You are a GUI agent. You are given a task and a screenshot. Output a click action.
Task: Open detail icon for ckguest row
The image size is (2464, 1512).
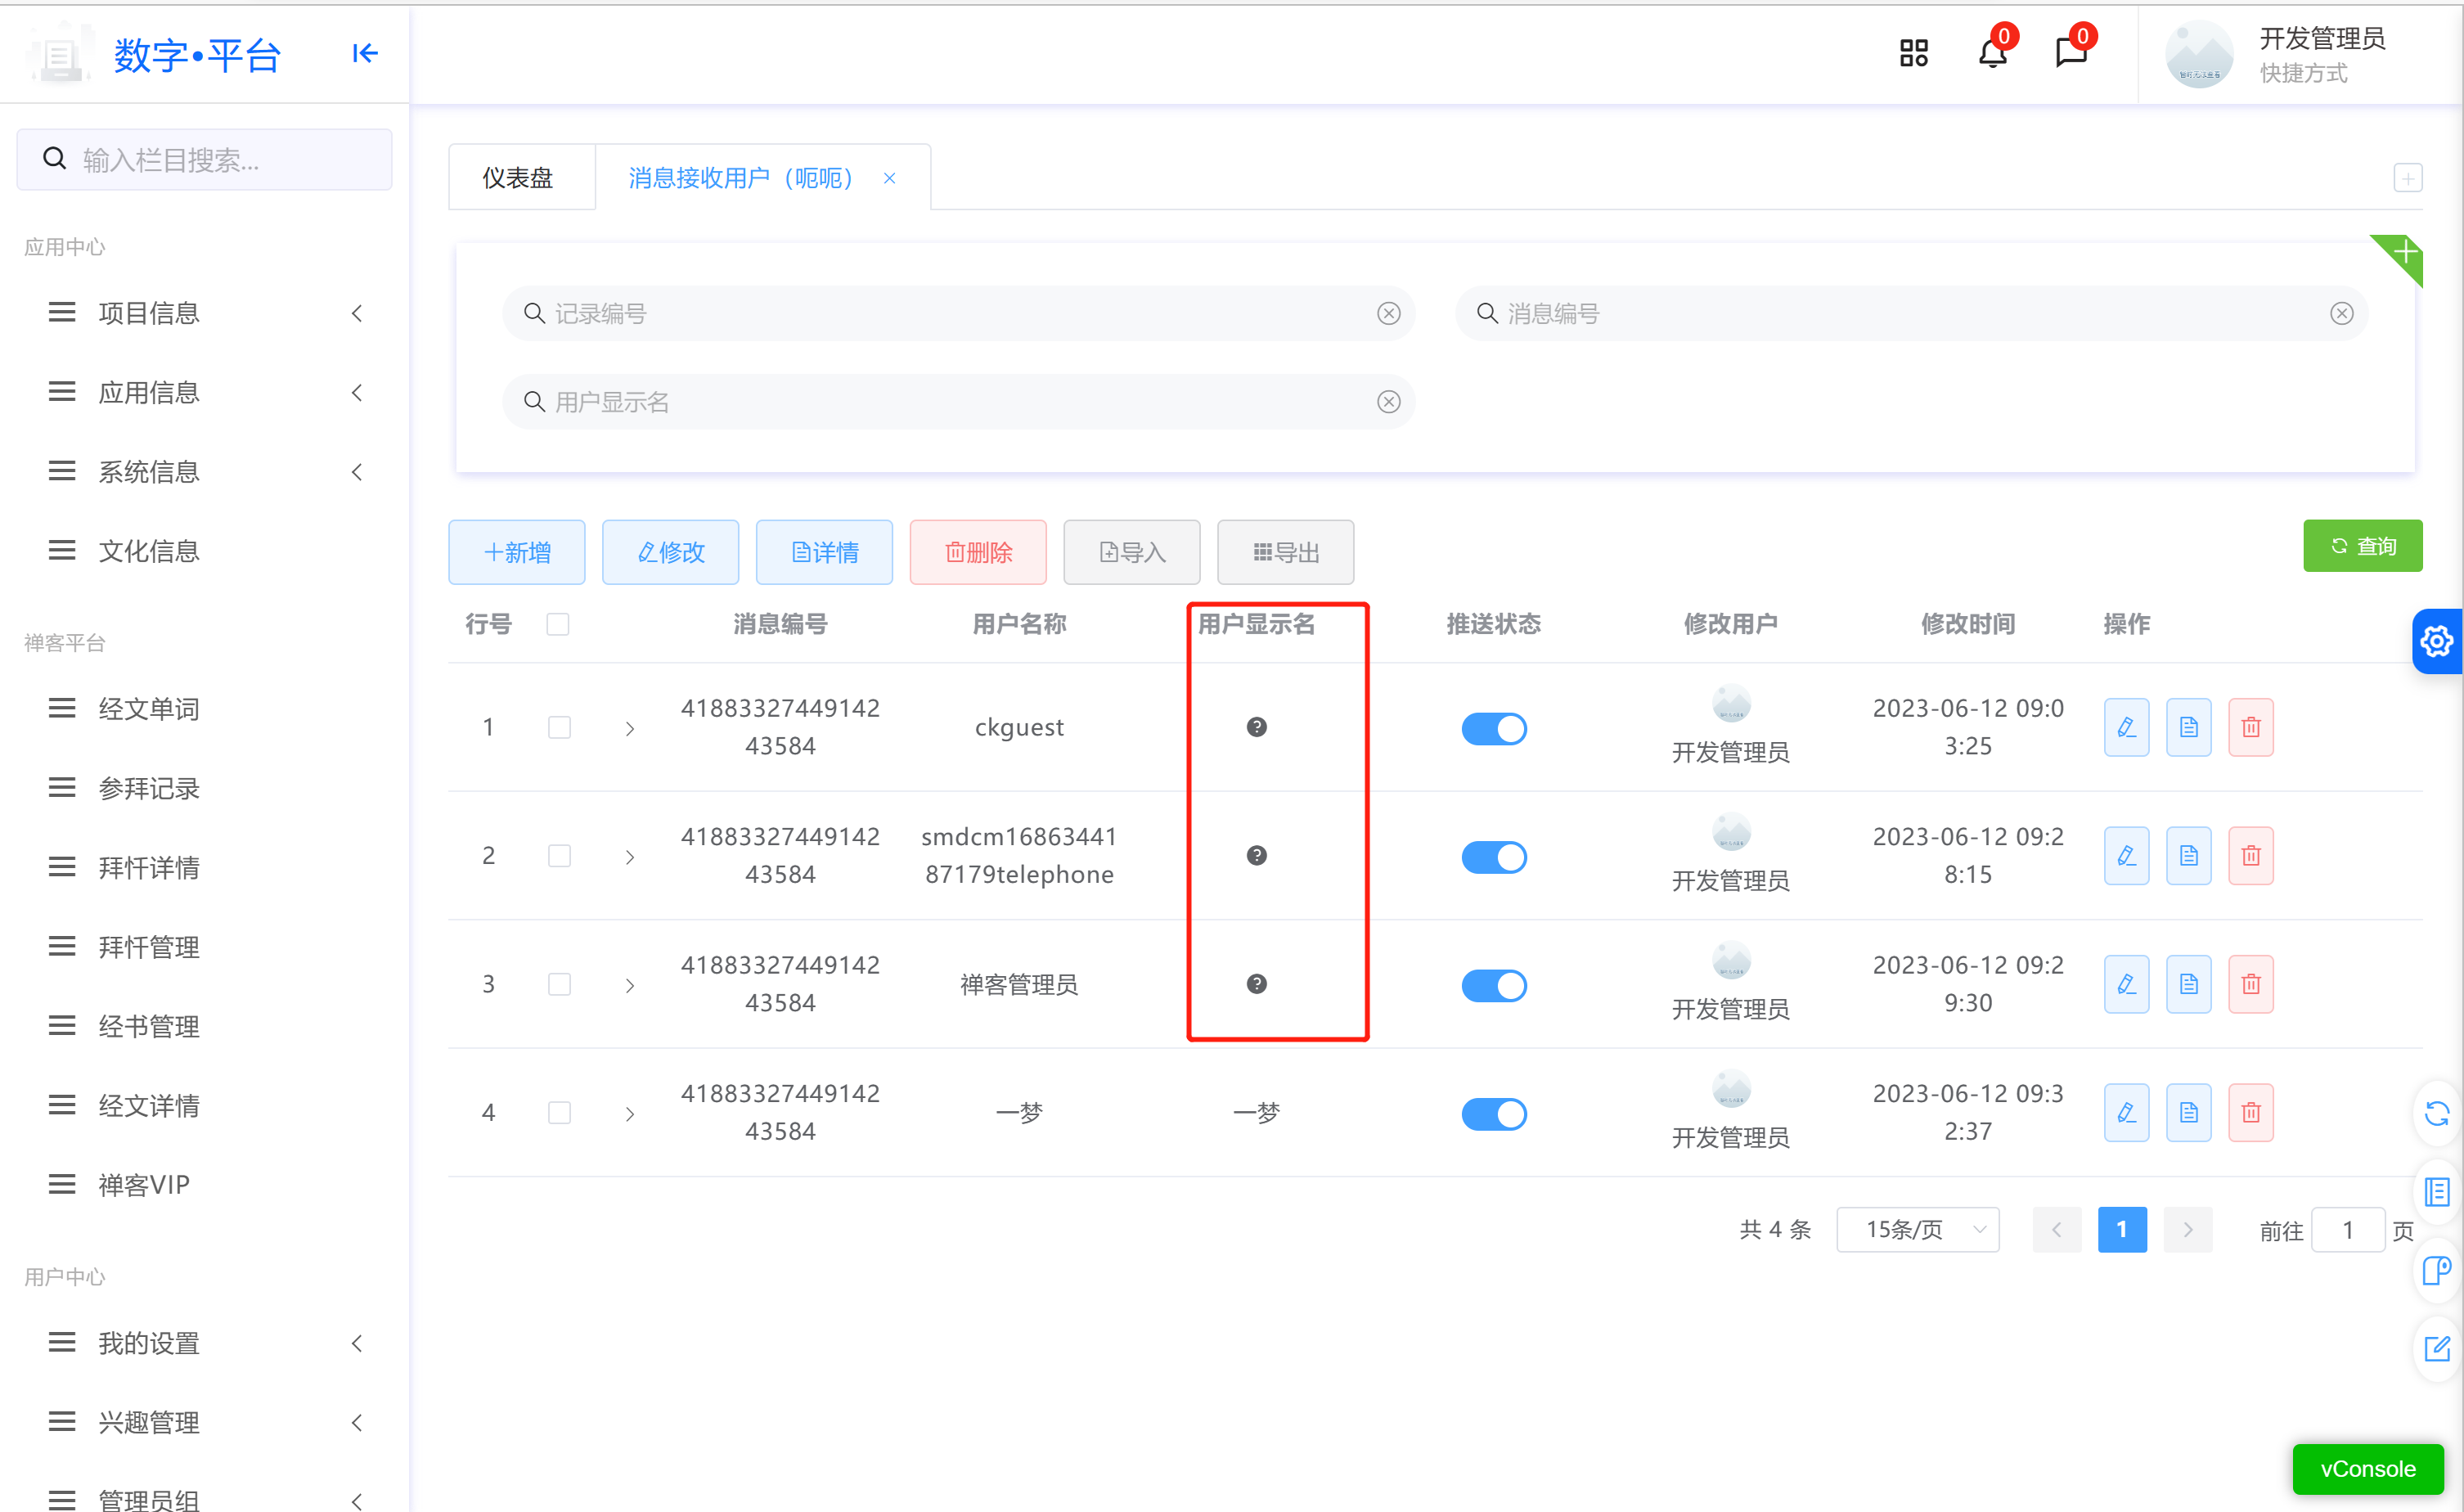point(2188,727)
